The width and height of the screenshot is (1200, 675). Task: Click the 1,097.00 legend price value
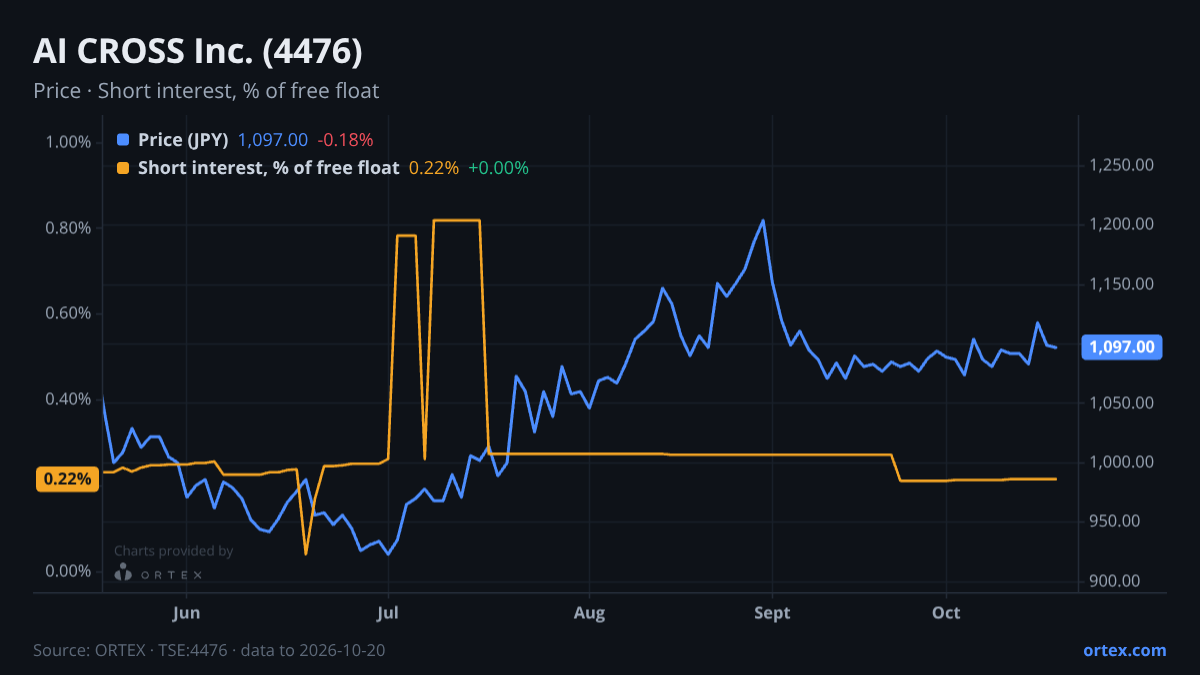pos(273,140)
